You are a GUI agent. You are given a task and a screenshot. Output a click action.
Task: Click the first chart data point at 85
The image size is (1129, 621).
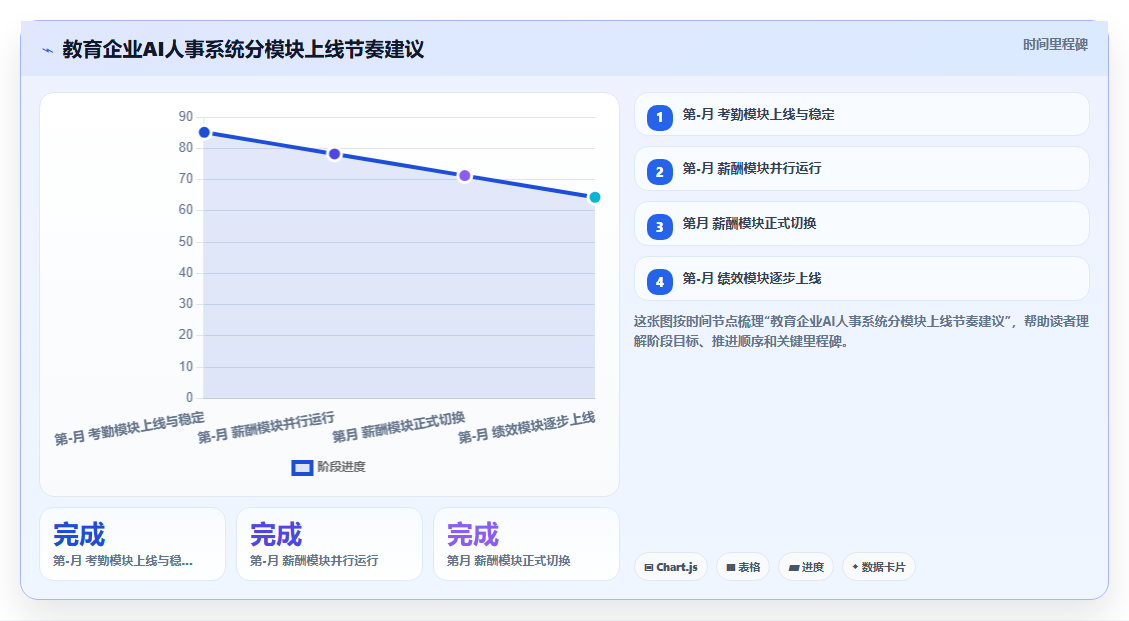tap(204, 133)
